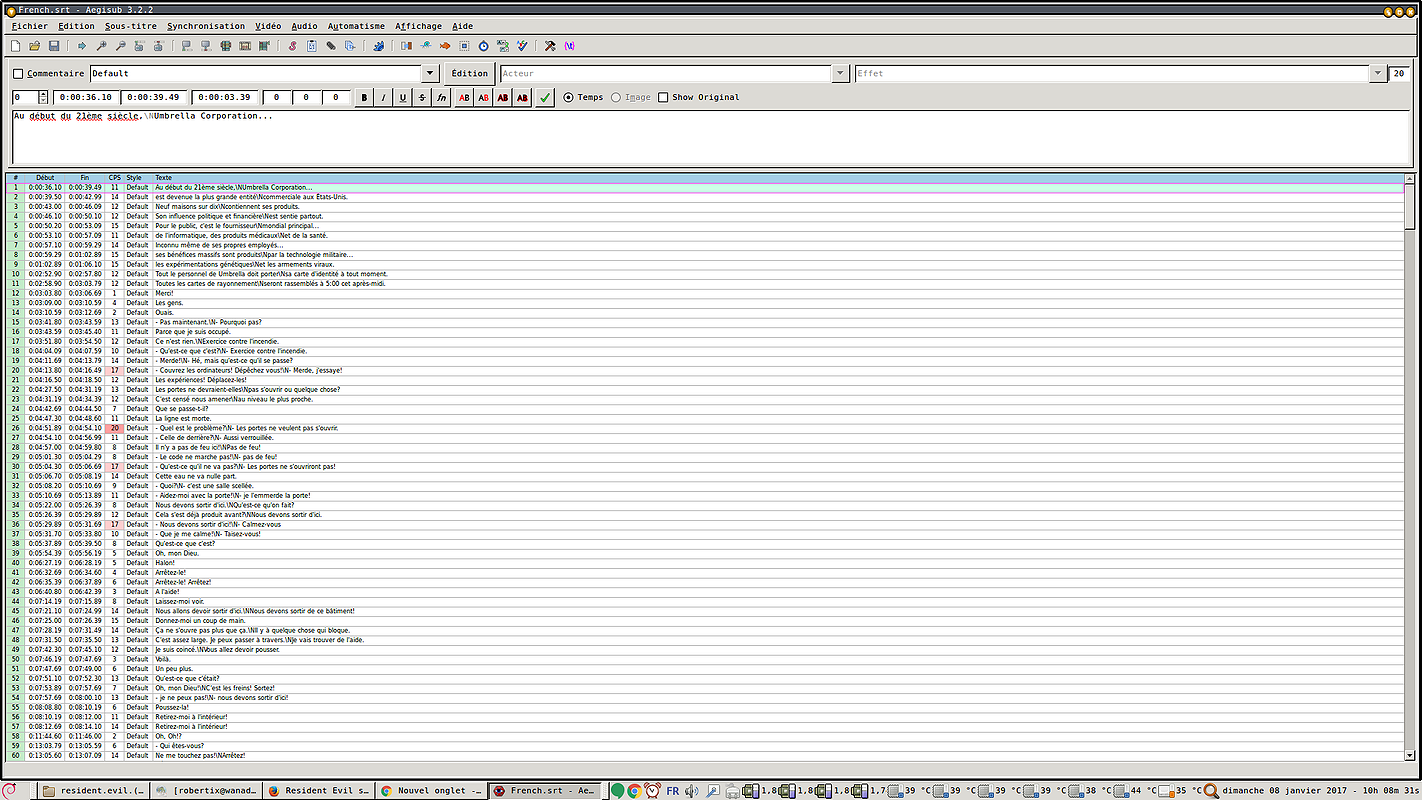The image size is (1422, 800).
Task: Open the Sous-titre menu
Action: [131, 26]
